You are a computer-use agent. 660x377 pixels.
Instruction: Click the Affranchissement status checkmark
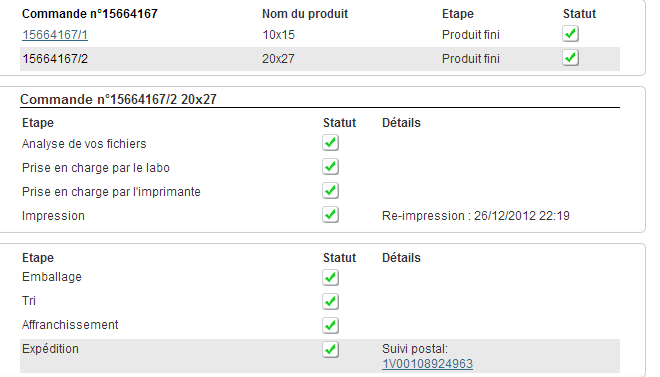330,325
